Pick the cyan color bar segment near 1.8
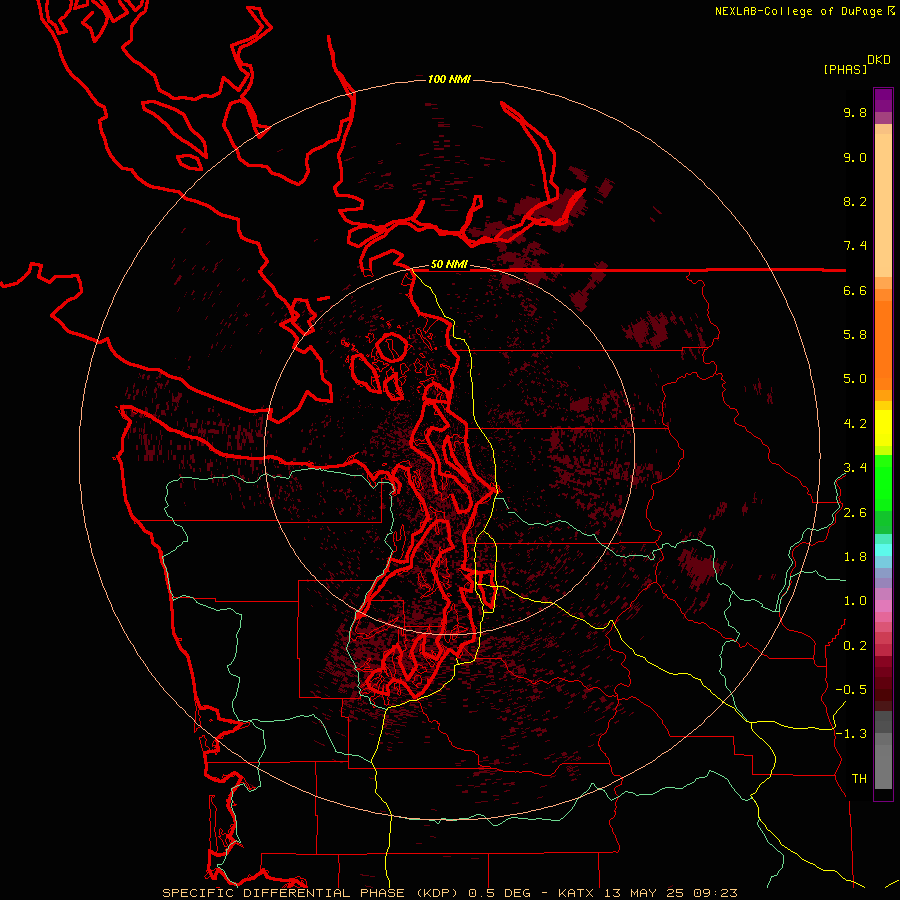The width and height of the screenshot is (900, 900). [x=883, y=550]
